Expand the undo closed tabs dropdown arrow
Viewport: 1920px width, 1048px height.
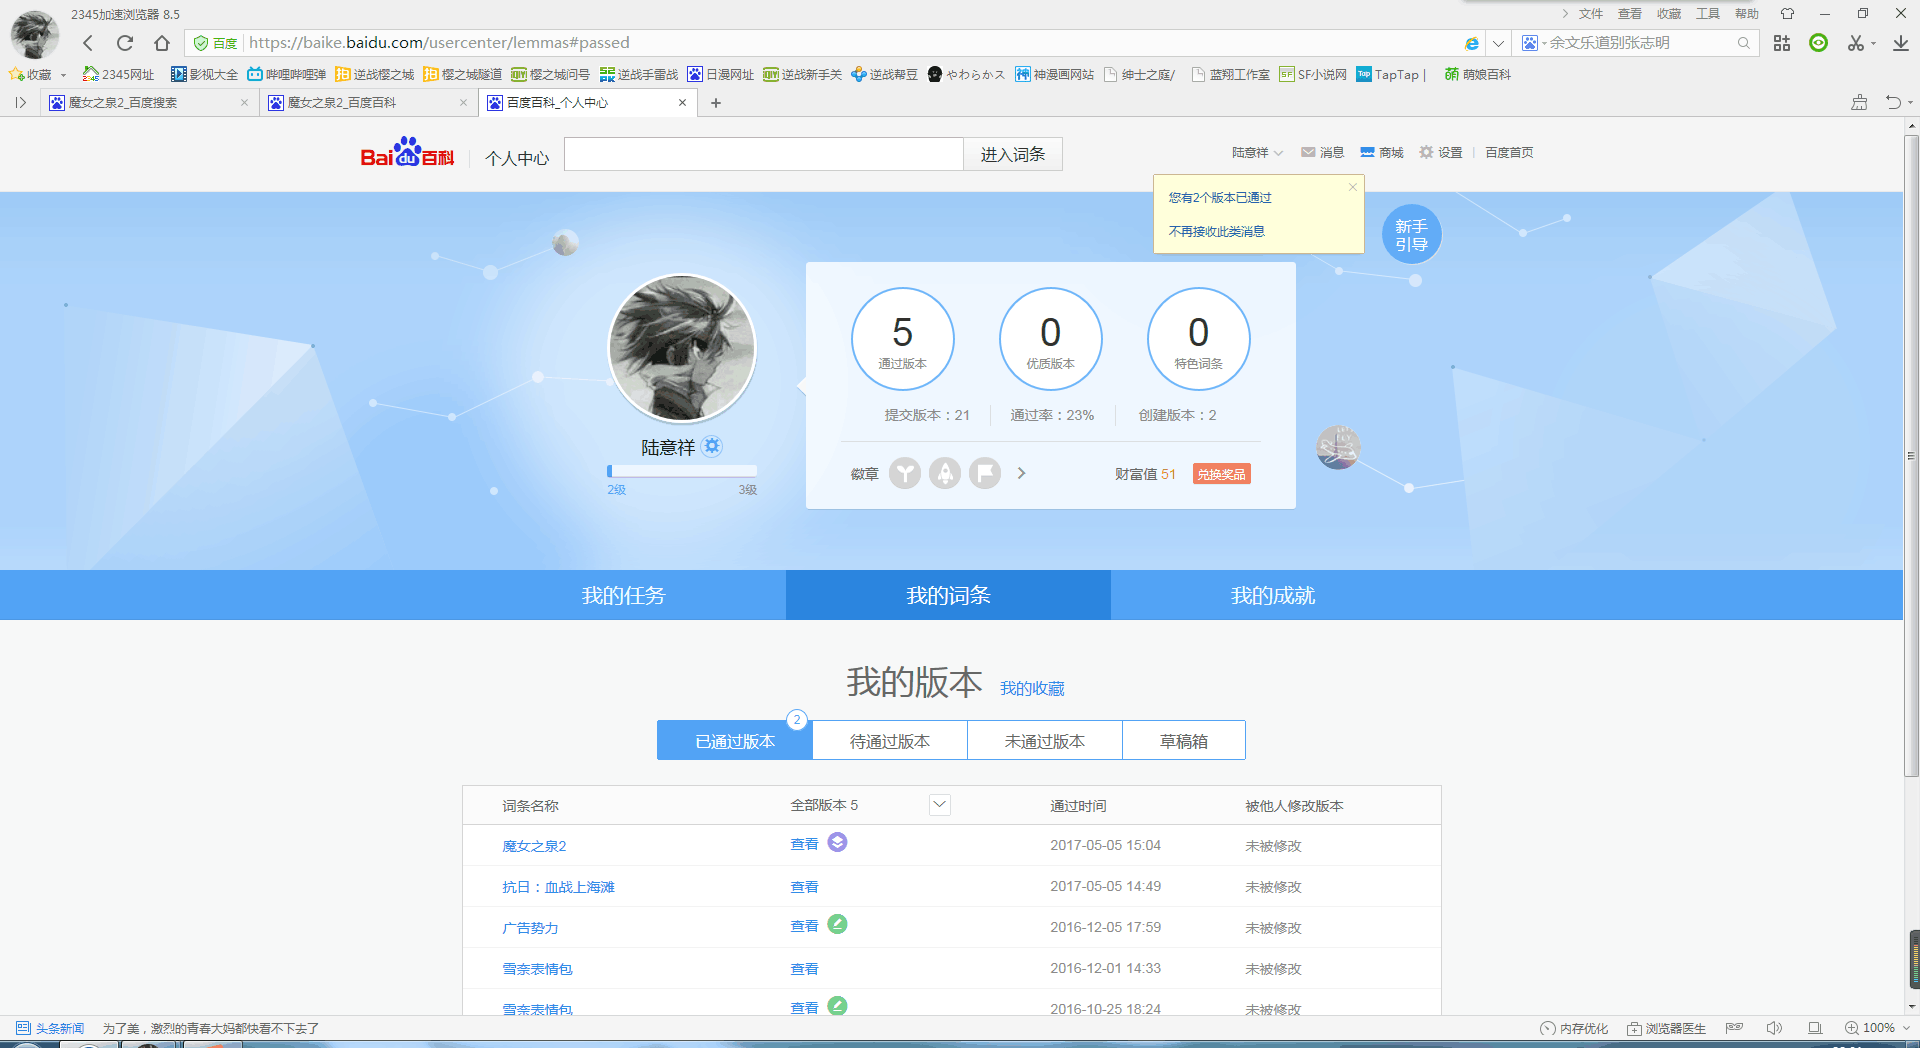tap(1910, 102)
